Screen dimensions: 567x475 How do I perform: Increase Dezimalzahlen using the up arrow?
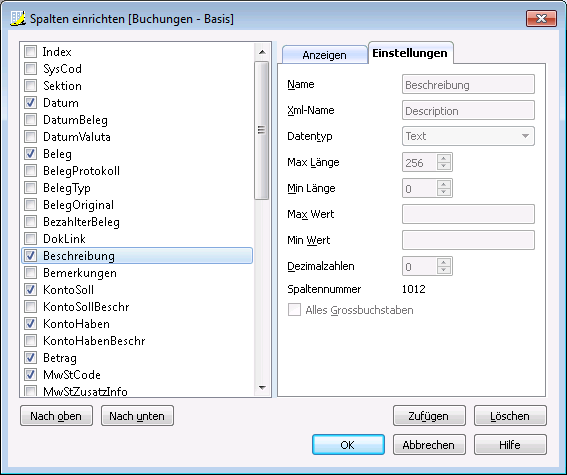click(444, 262)
